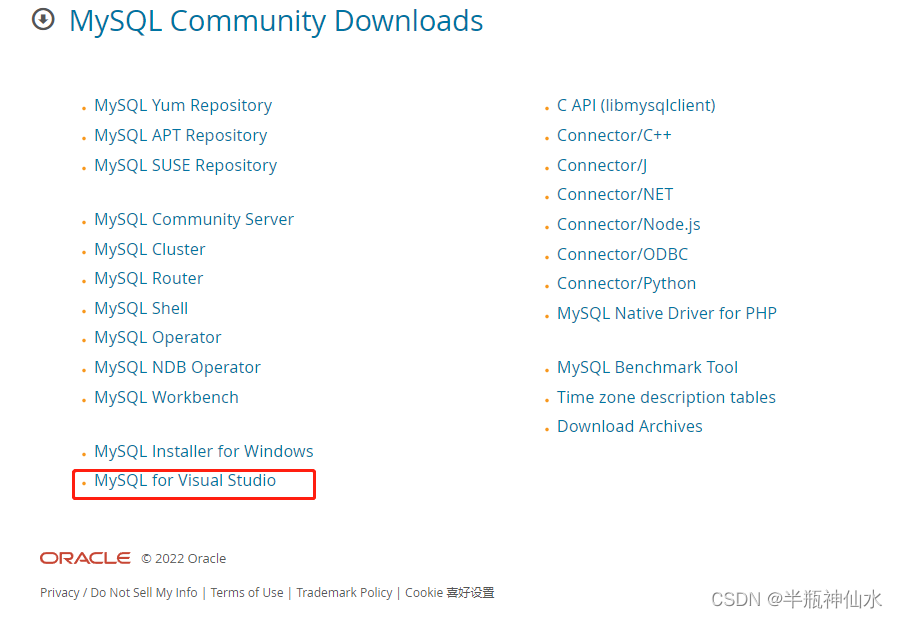
Task: Open the MySQL Router link
Action: click(148, 278)
